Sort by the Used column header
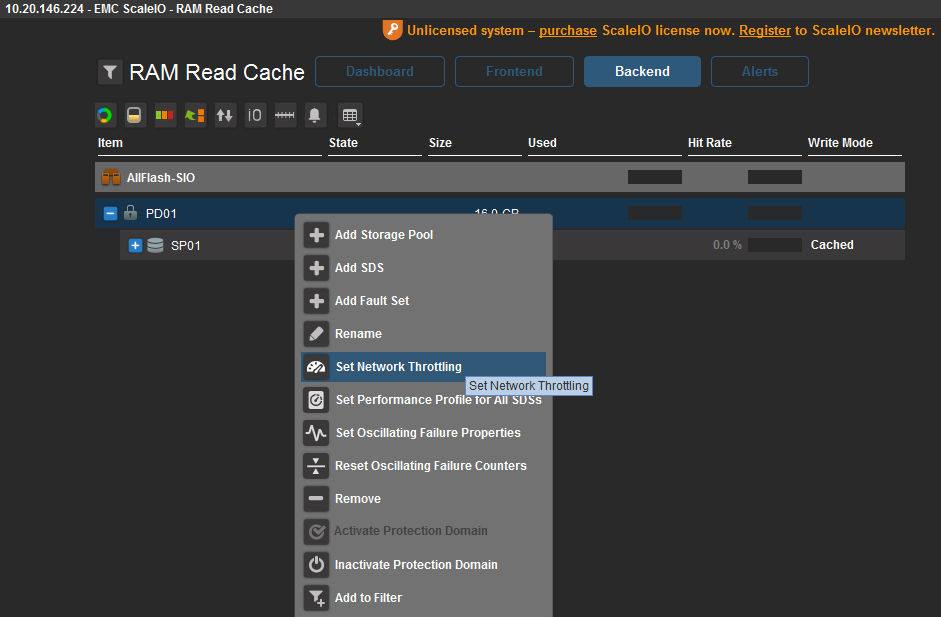 pyautogui.click(x=543, y=143)
